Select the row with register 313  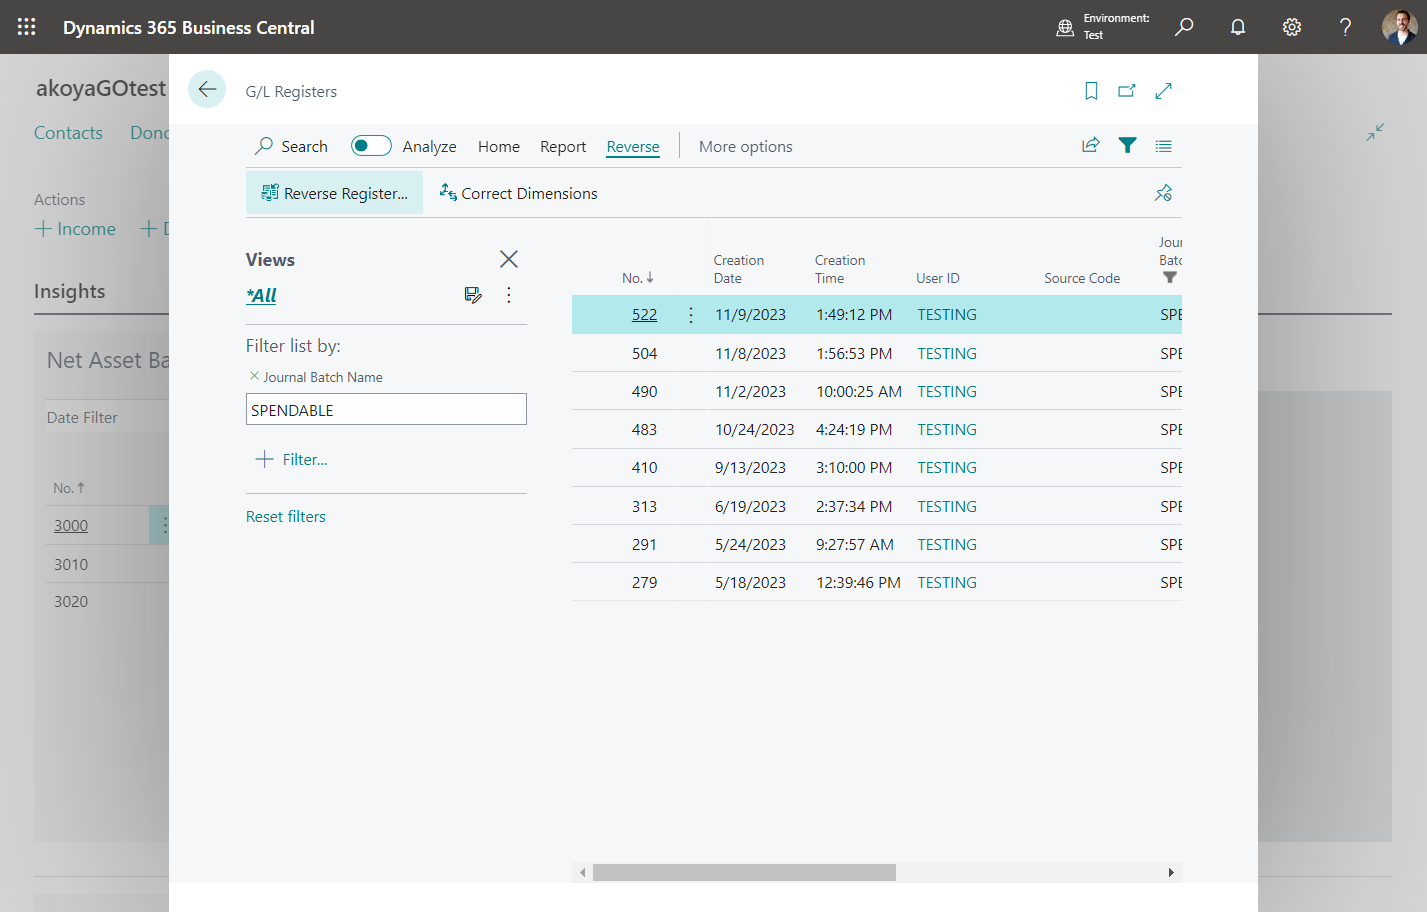pyautogui.click(x=876, y=506)
